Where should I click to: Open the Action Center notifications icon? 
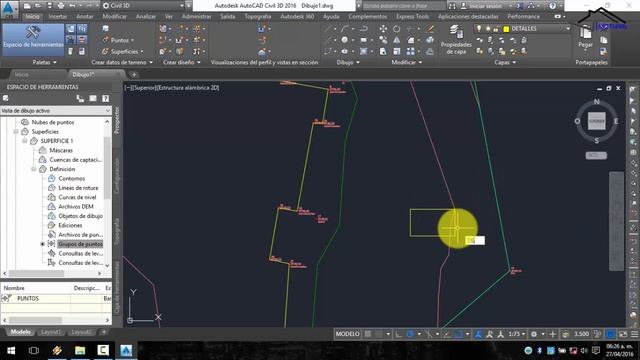[x=596, y=351]
